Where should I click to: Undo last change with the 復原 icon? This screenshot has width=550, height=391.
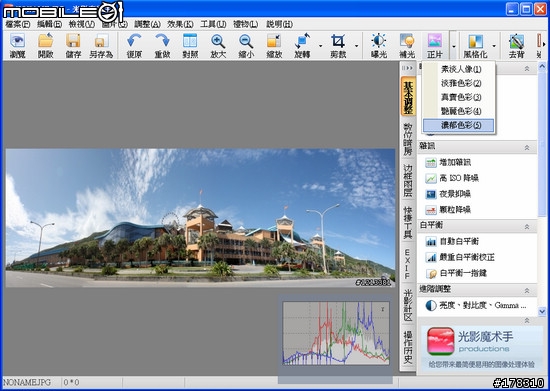pyautogui.click(x=134, y=46)
